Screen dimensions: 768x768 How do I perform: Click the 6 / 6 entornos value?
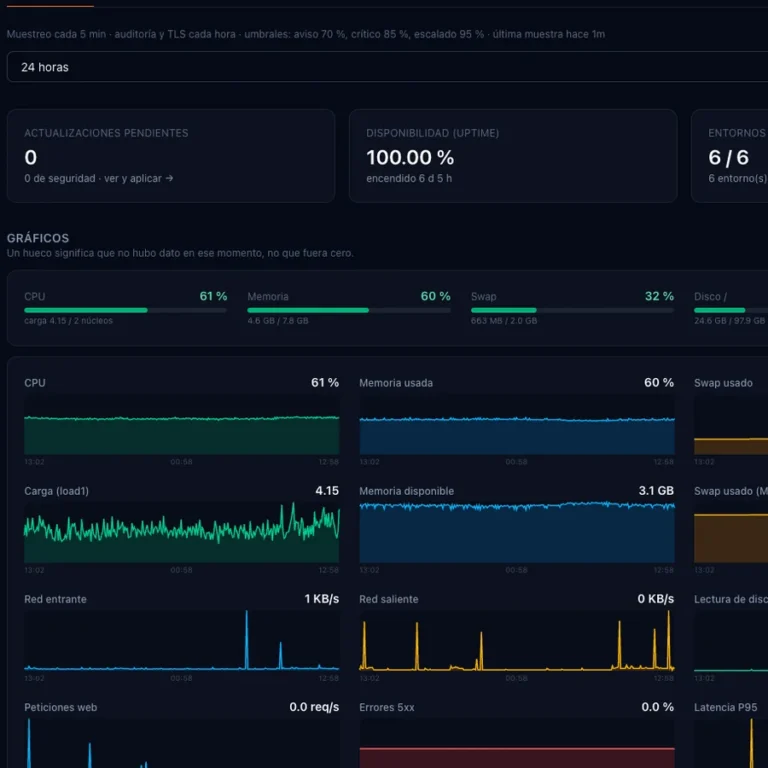pos(728,157)
